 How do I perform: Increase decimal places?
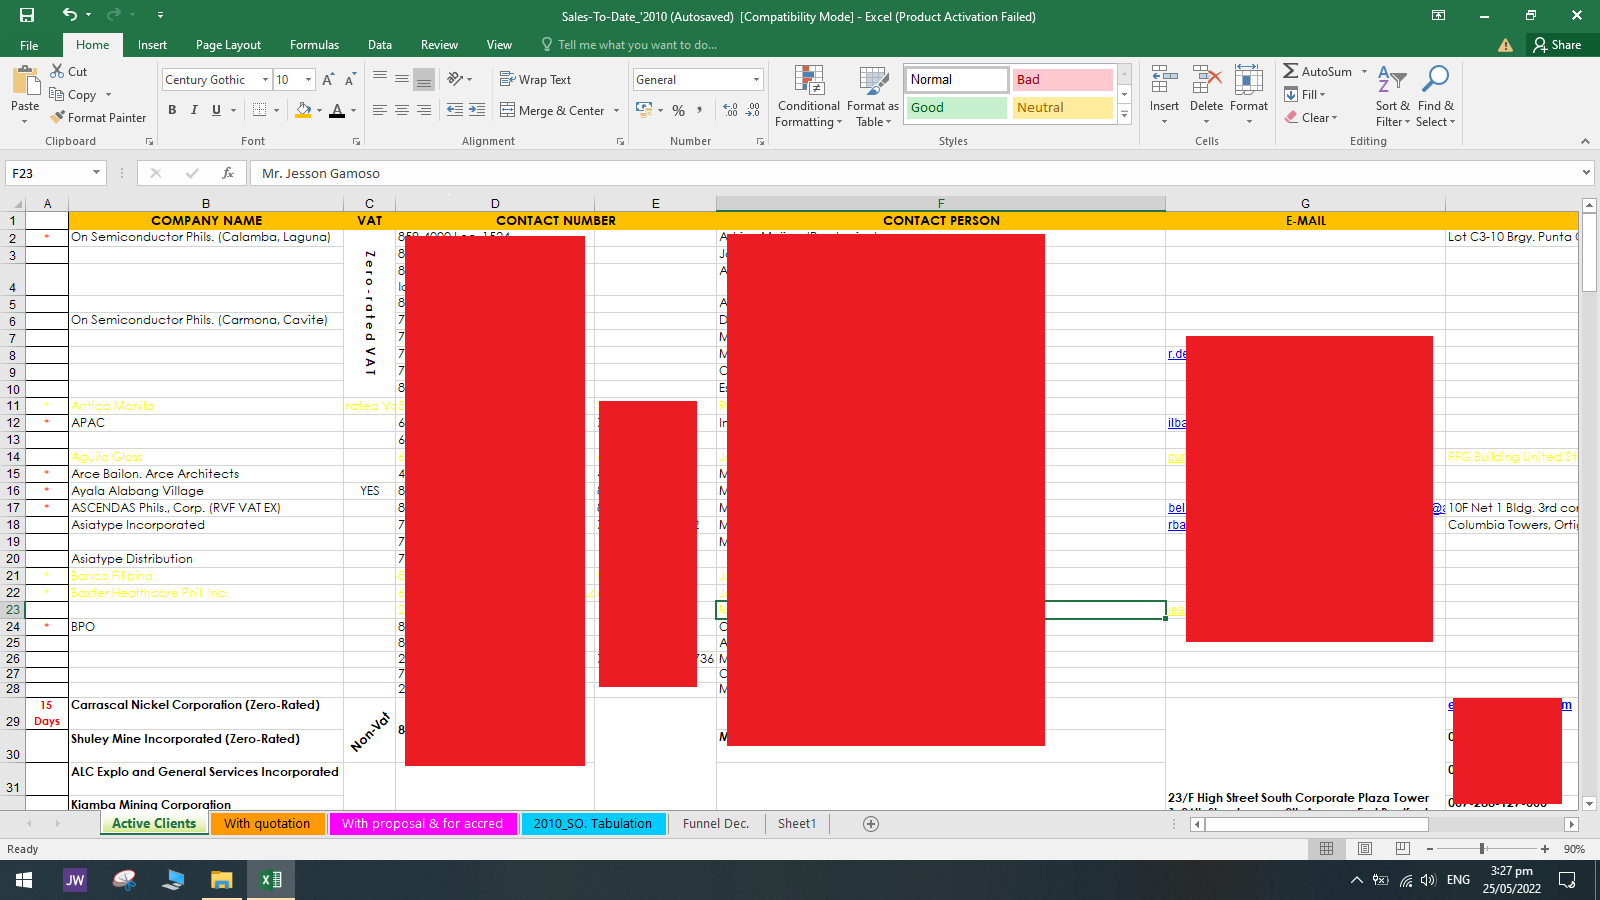731,111
